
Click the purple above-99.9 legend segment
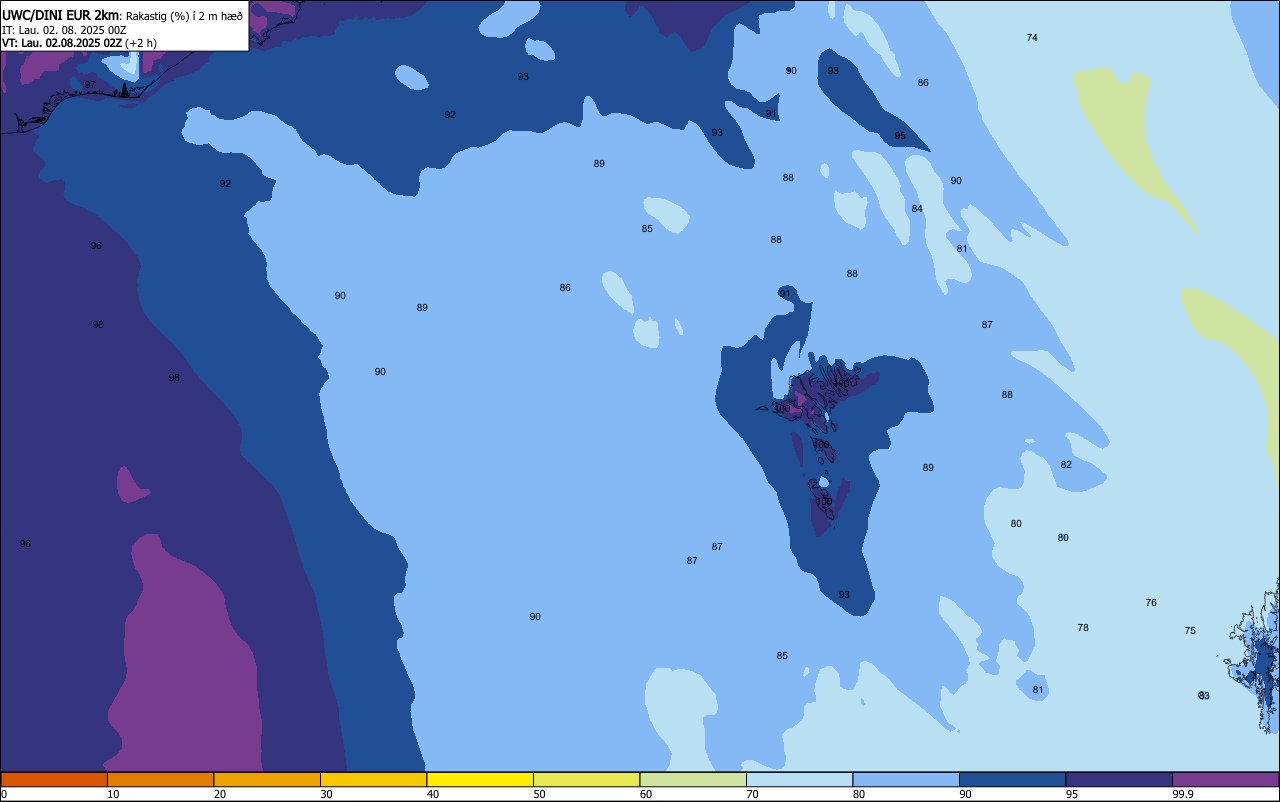click(x=1225, y=779)
